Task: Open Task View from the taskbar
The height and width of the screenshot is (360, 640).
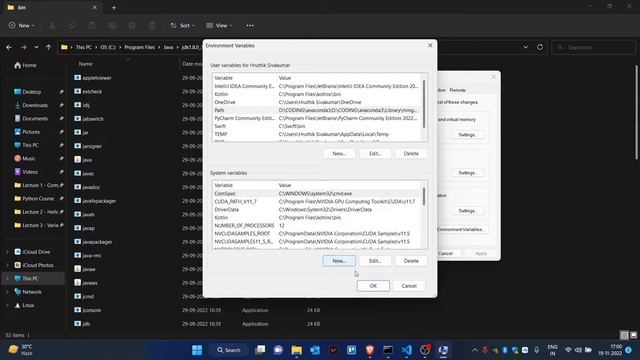Action: 260,350
